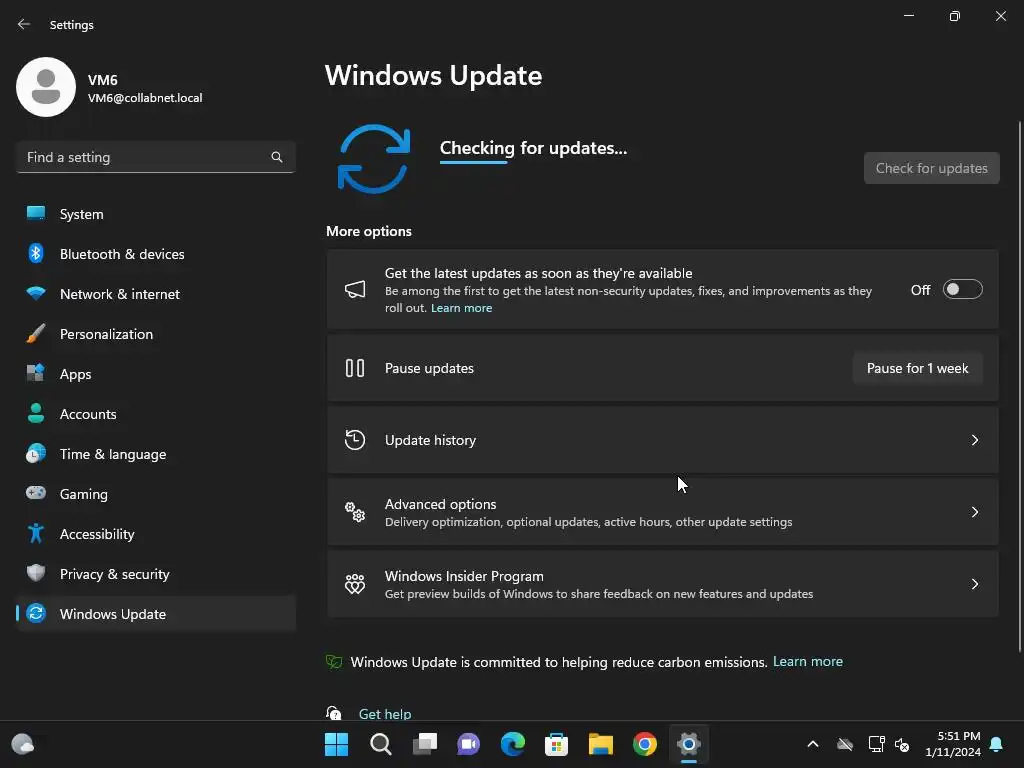This screenshot has height=768, width=1024.
Task: Click the notification bell in system tray
Action: pyautogui.click(x=997, y=744)
